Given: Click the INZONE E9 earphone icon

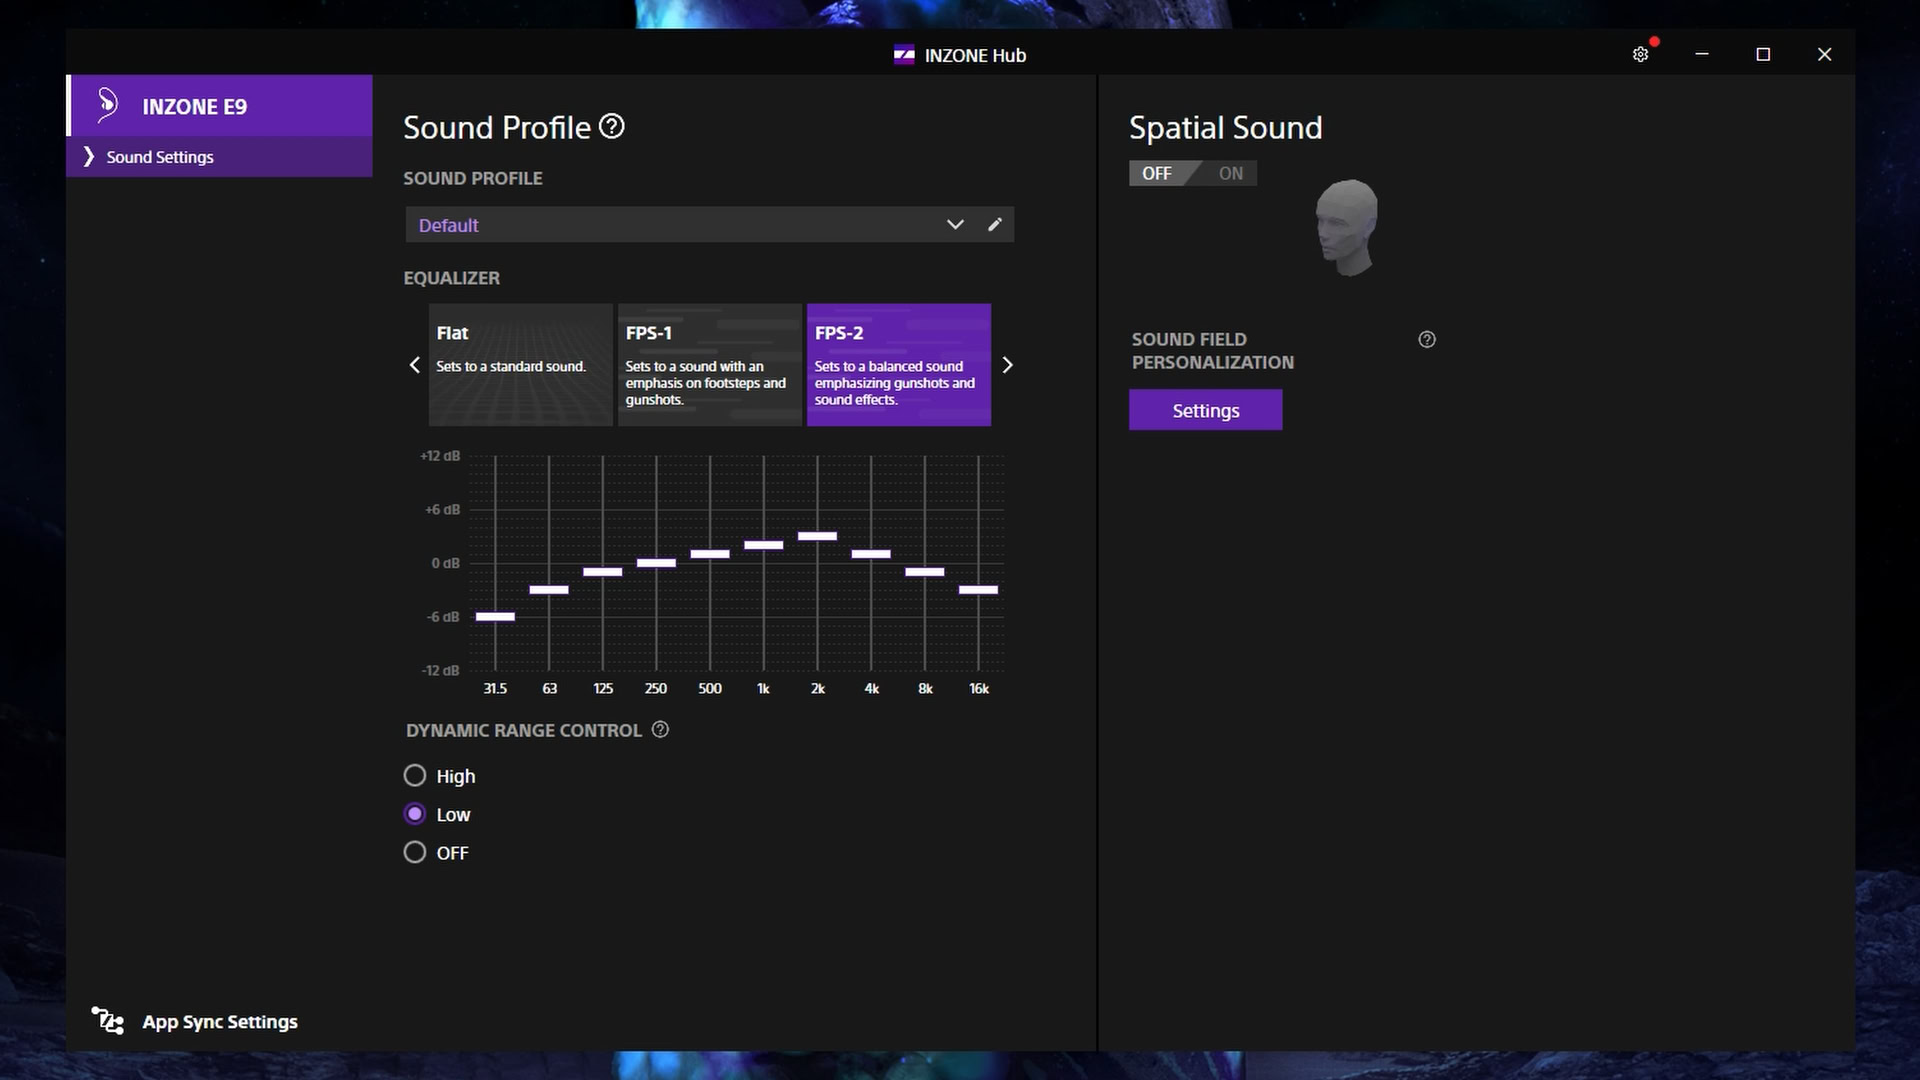Looking at the screenshot, I should coord(107,105).
